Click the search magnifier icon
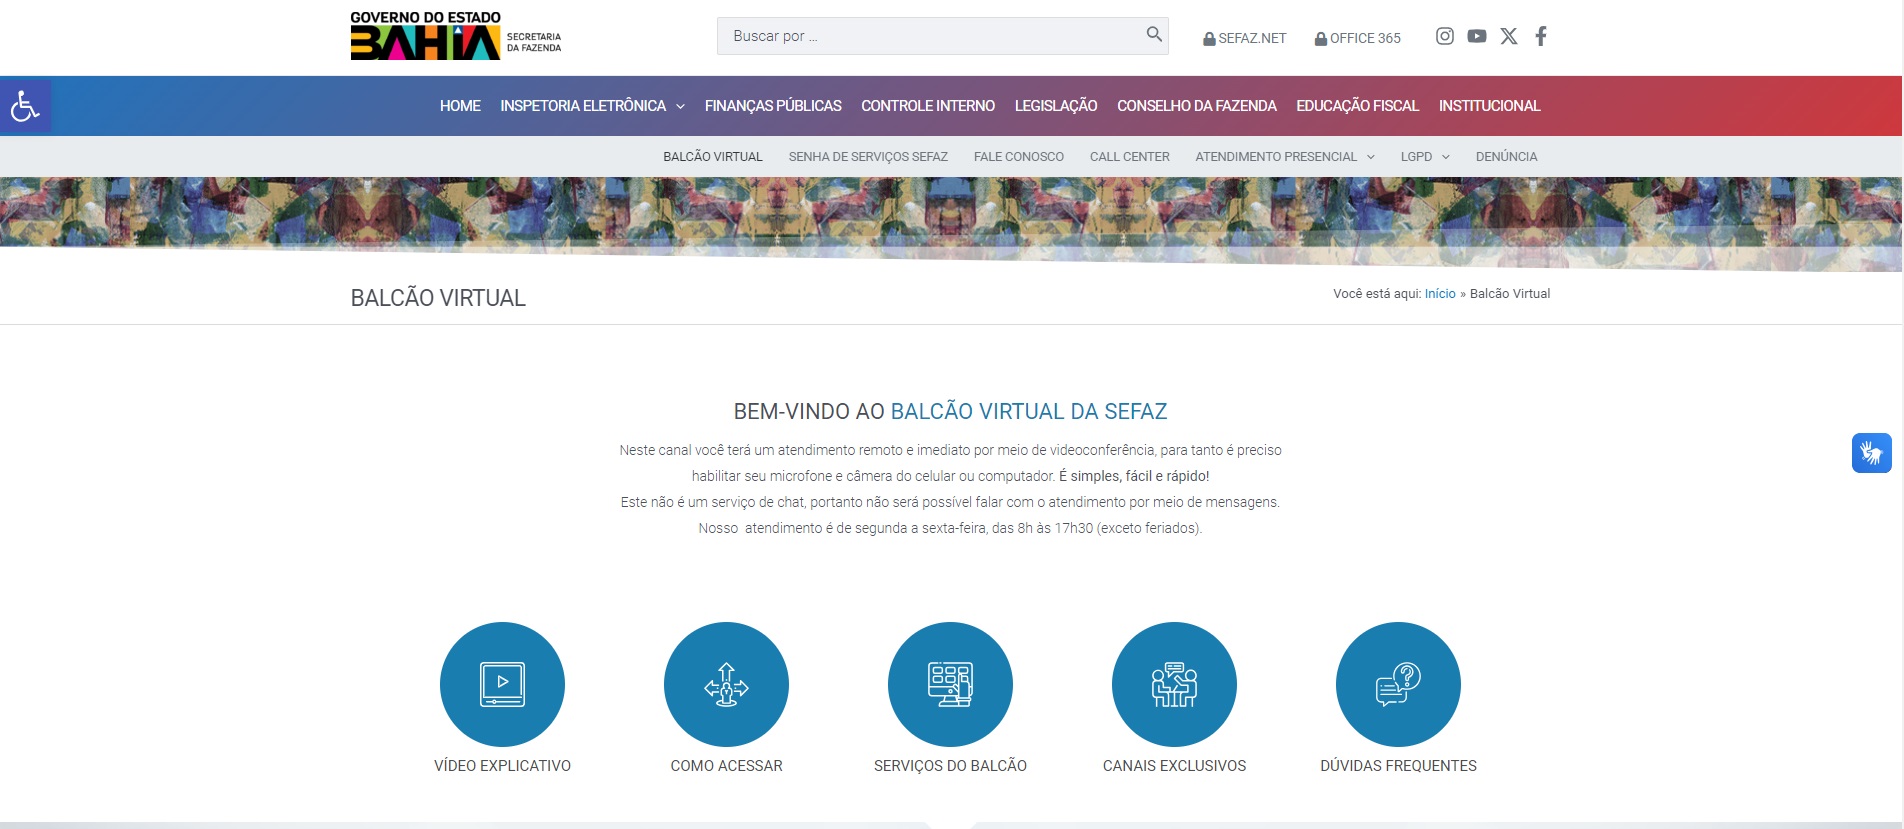 click(1153, 35)
